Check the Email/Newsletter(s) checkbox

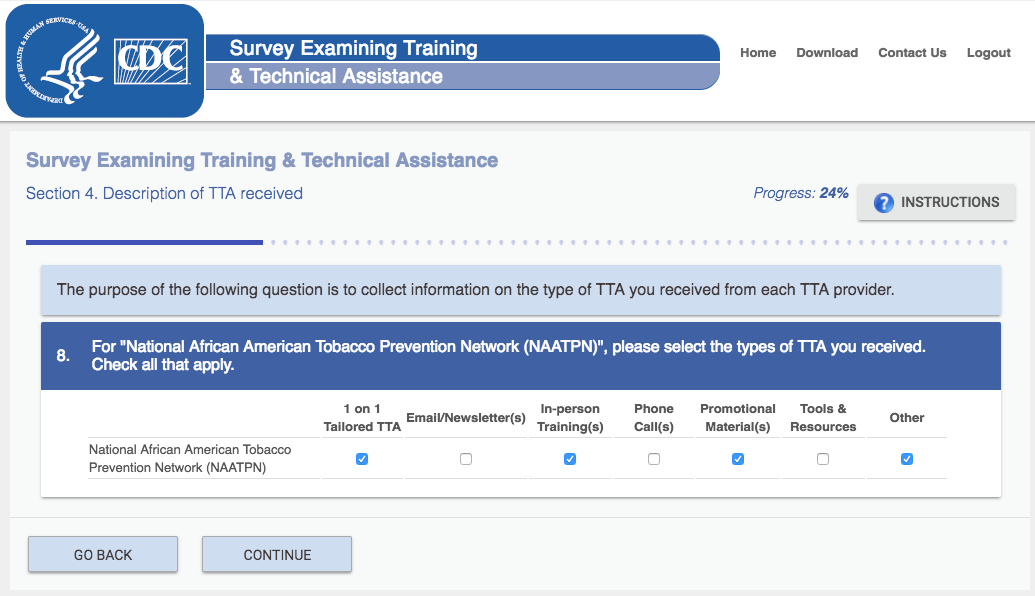[466, 459]
